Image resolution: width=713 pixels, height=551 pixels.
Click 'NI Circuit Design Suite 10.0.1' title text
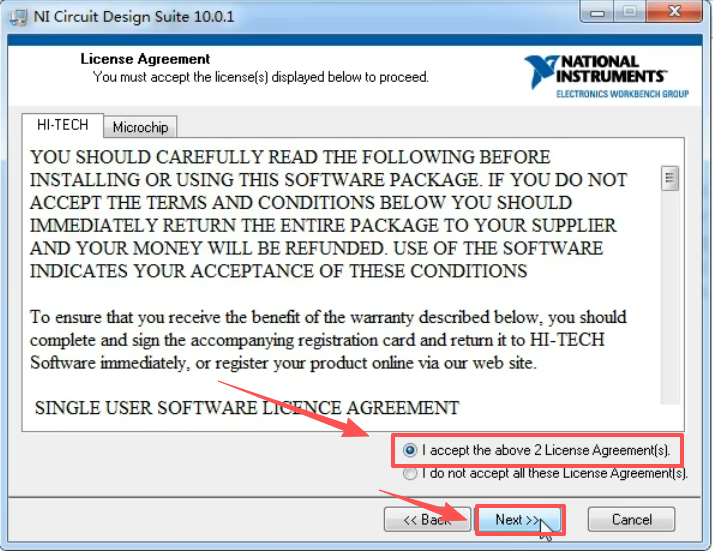[134, 17]
